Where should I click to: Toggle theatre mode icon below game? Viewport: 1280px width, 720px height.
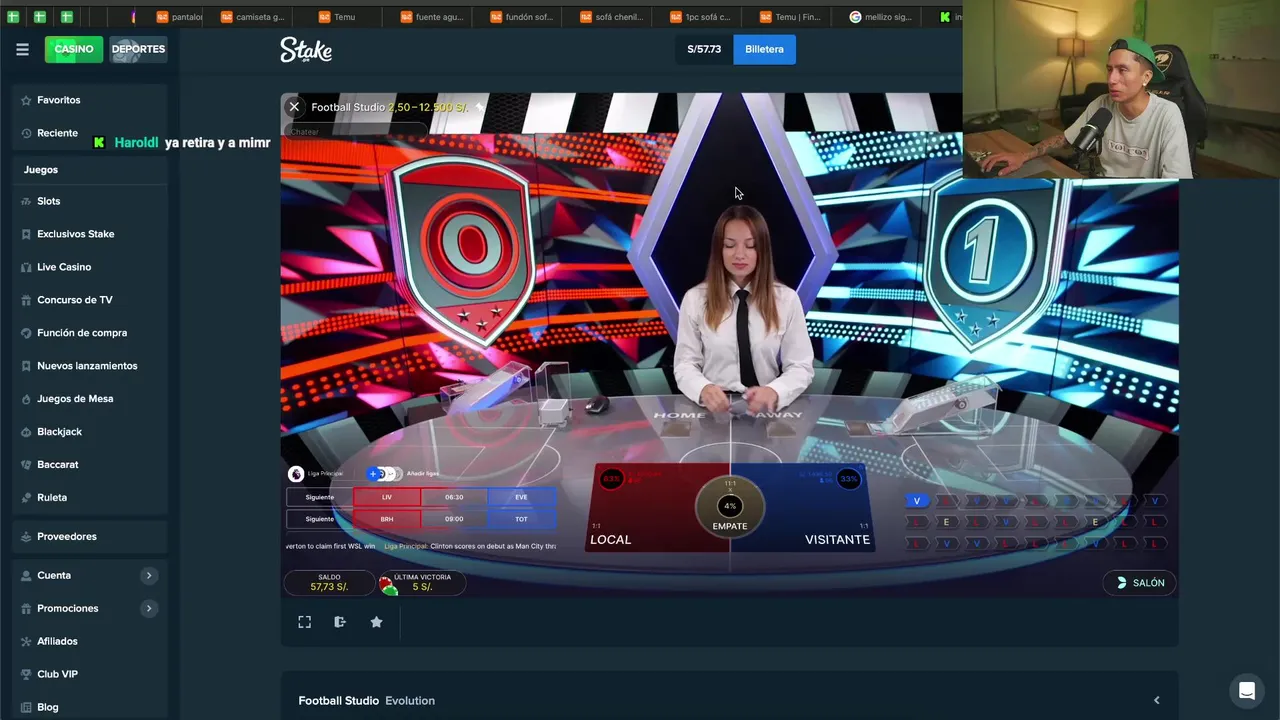340,622
